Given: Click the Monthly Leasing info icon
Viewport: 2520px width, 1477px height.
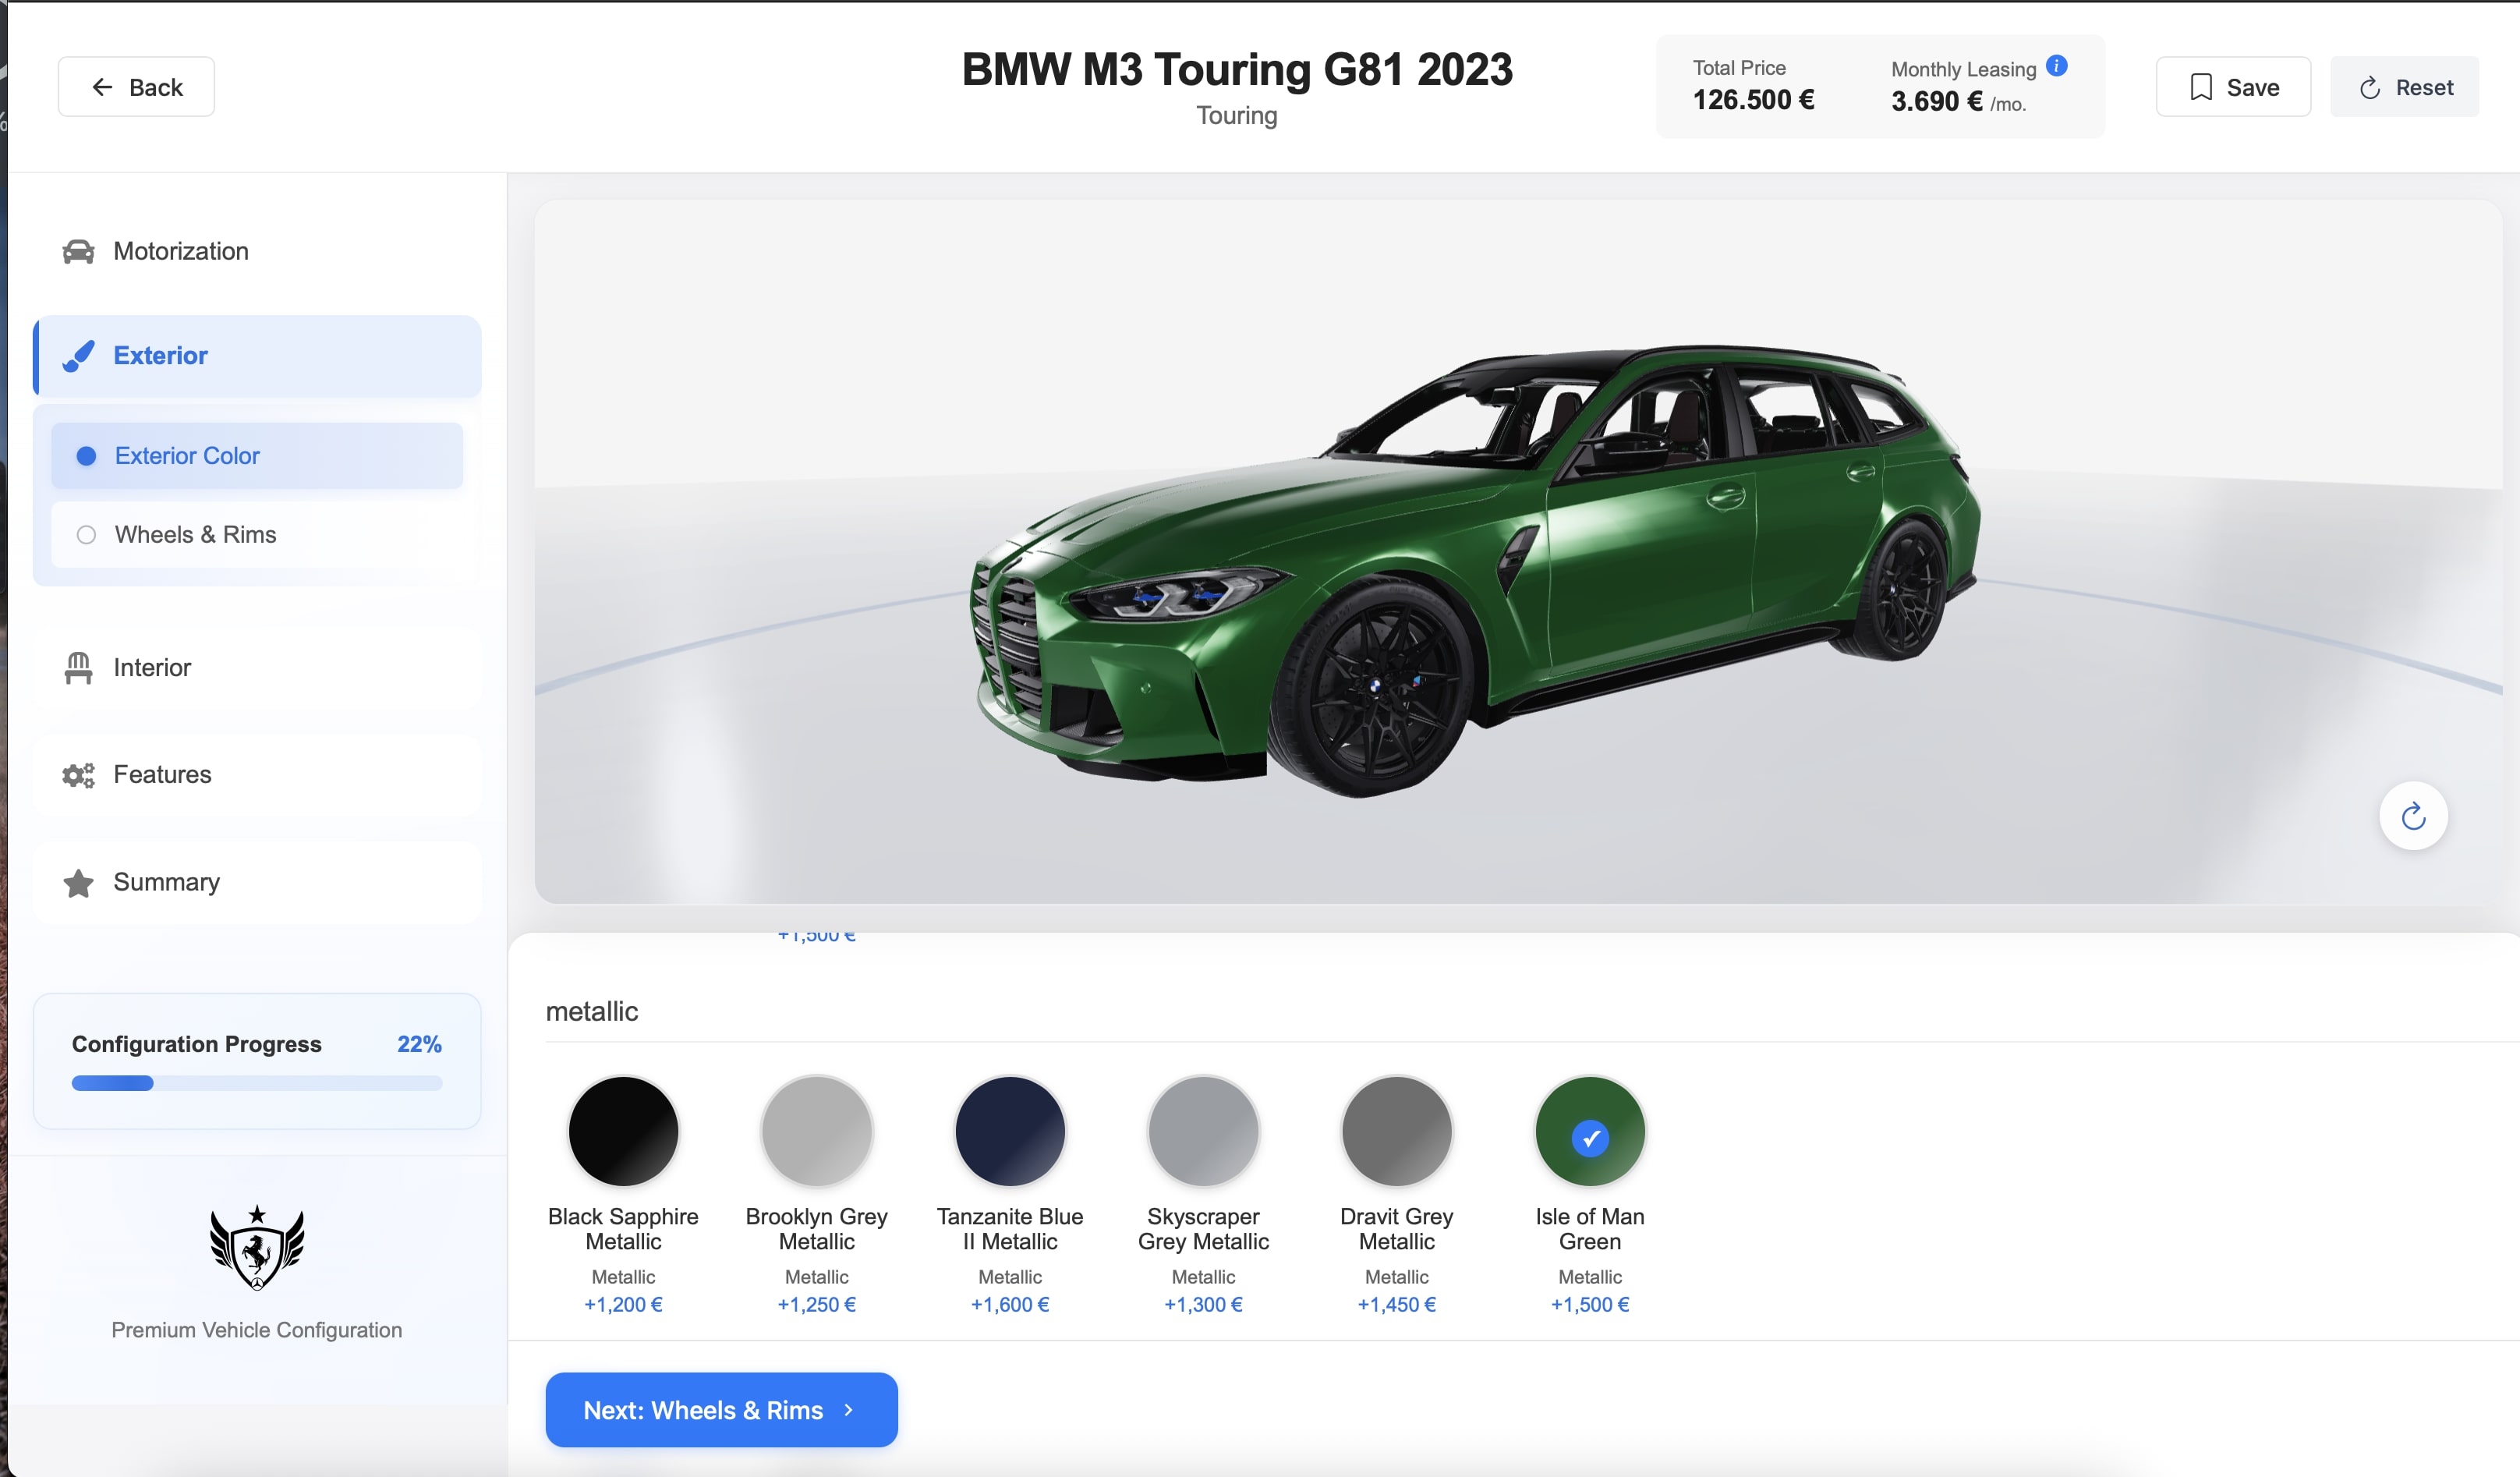Looking at the screenshot, I should click(x=2057, y=66).
